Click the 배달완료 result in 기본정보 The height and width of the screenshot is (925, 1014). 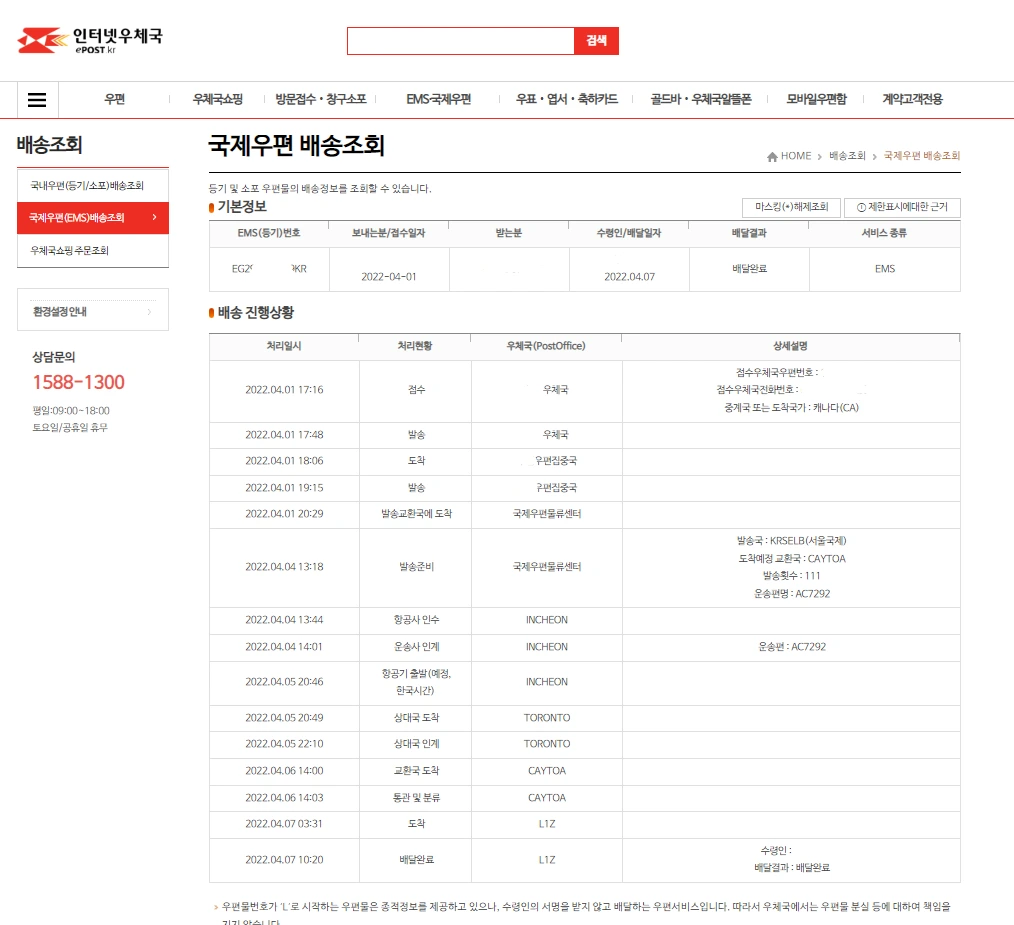750,268
